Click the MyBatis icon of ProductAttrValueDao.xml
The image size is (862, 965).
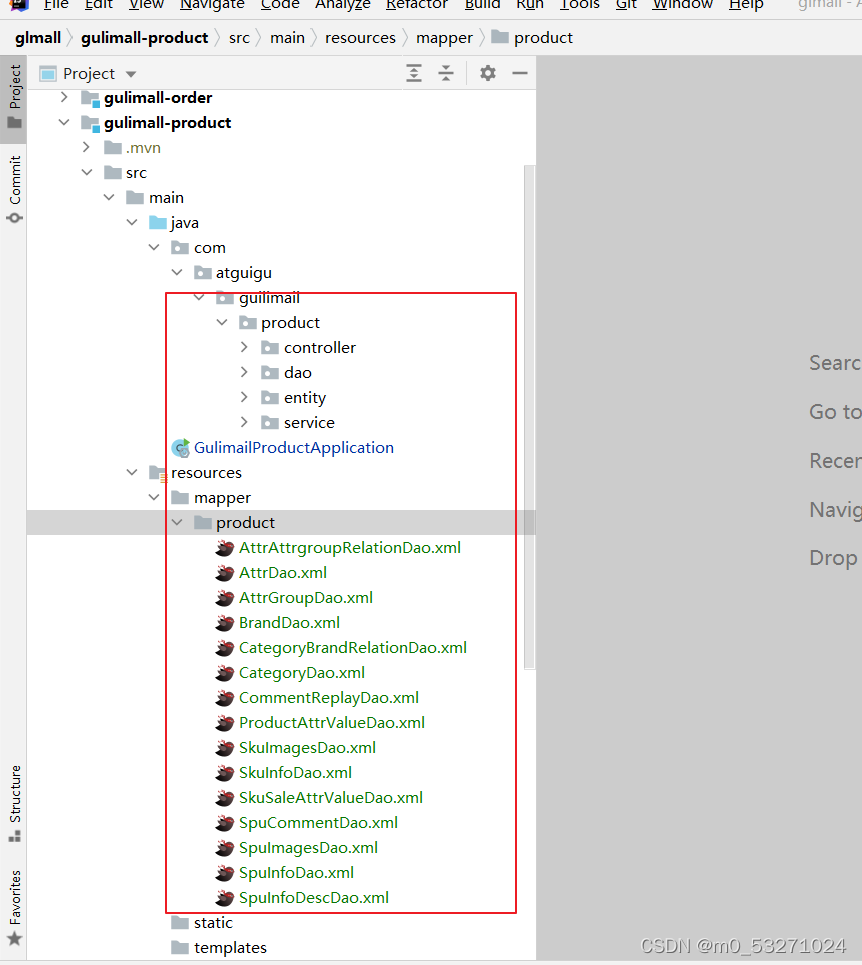coord(225,723)
